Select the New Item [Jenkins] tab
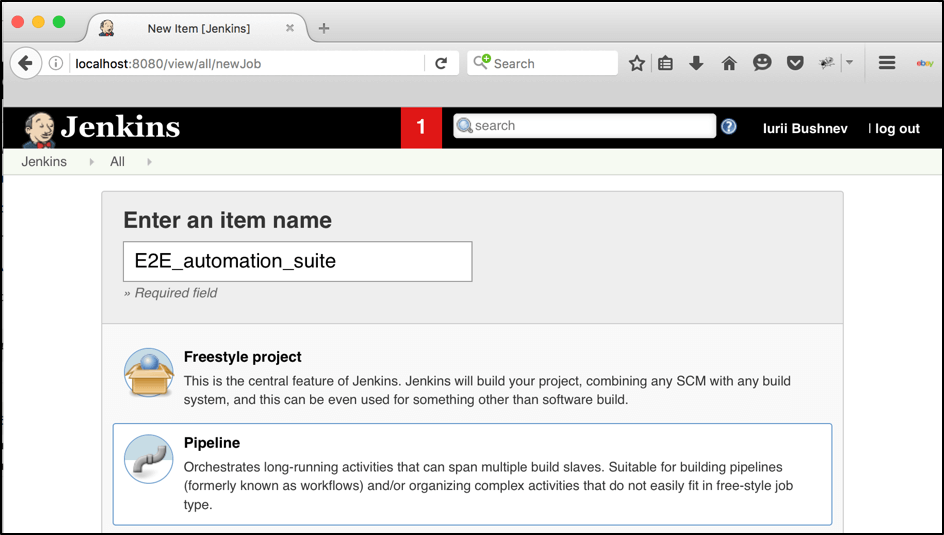 pyautogui.click(x=199, y=28)
